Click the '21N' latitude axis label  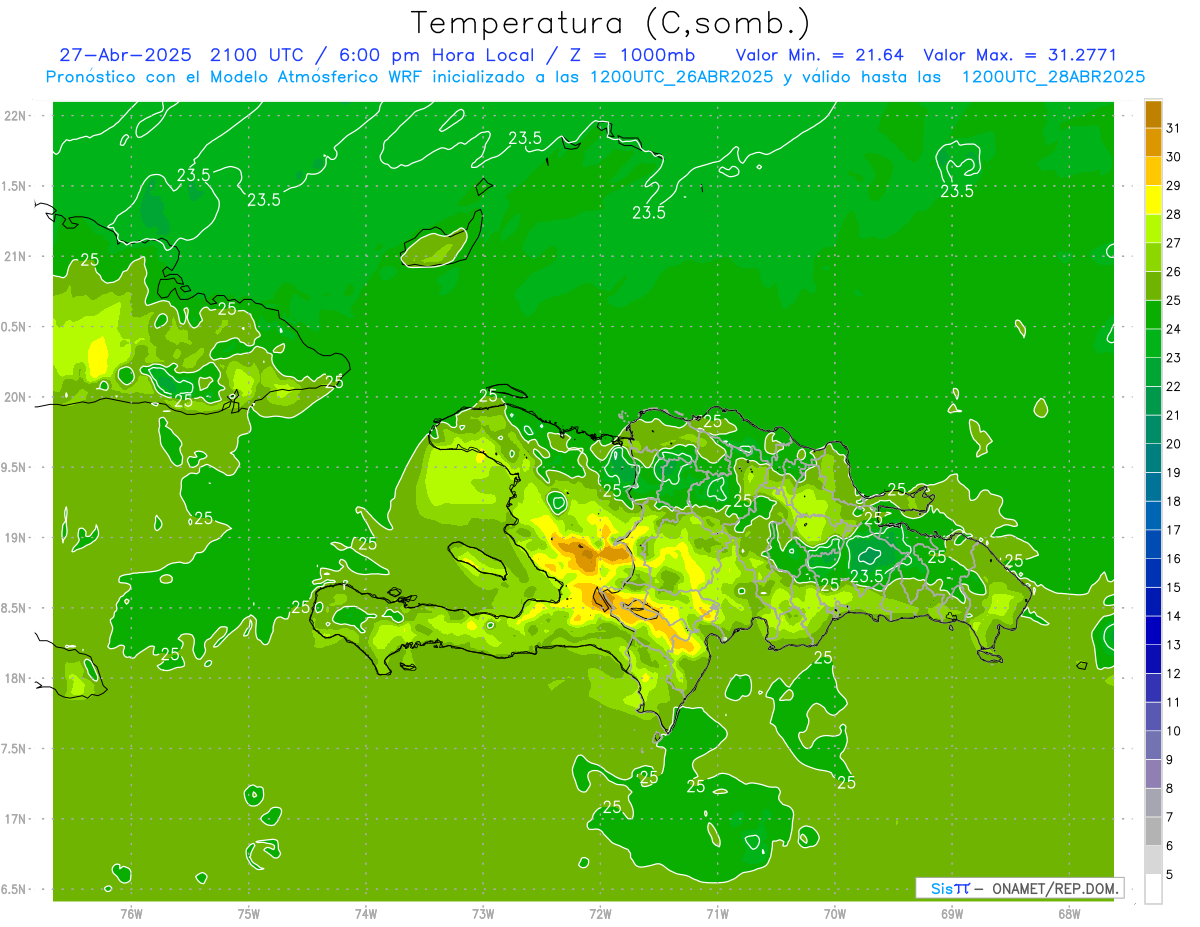pos(16,256)
